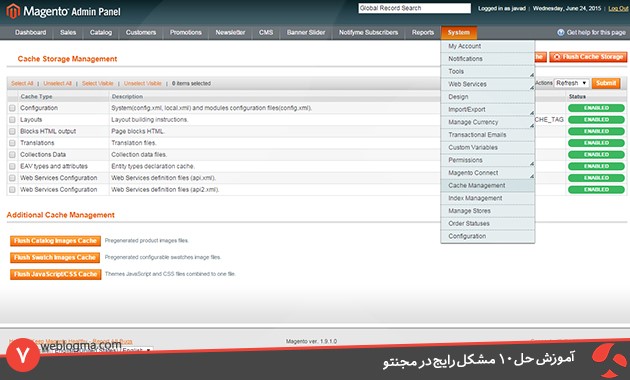Open the Newsletter menu
Screen dimensions: 630x380
[x=230, y=33]
